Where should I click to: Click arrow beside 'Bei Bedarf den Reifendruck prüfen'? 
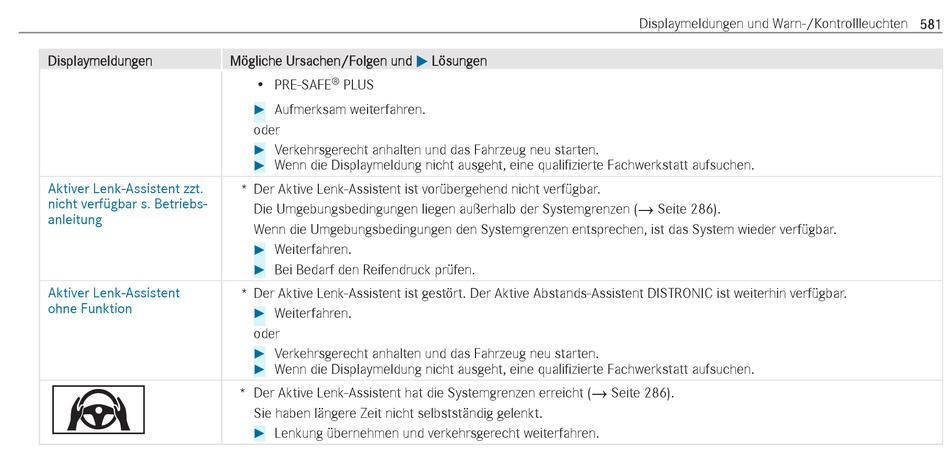point(259,270)
